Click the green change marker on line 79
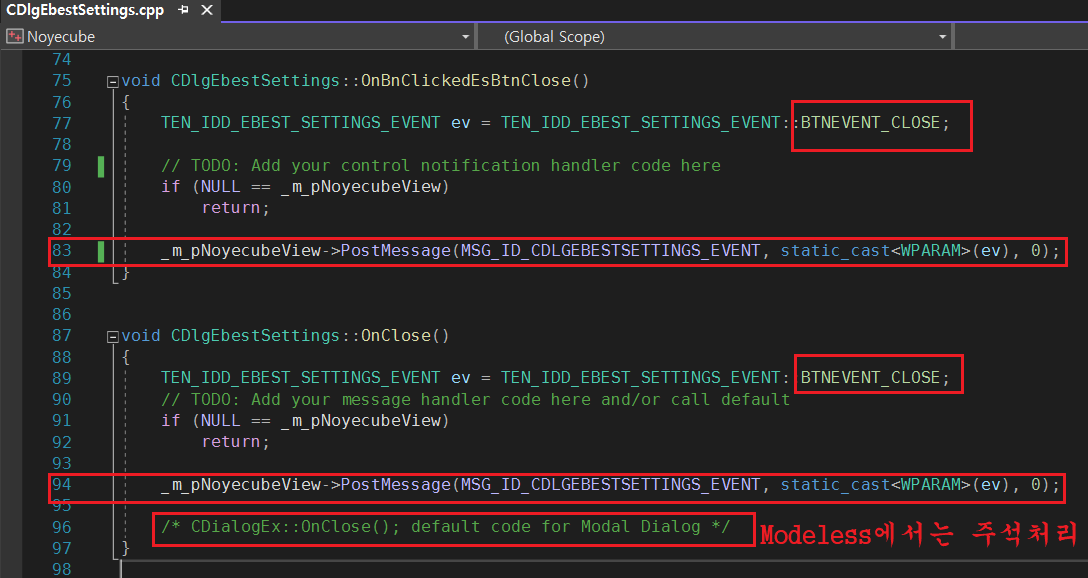 [101, 167]
